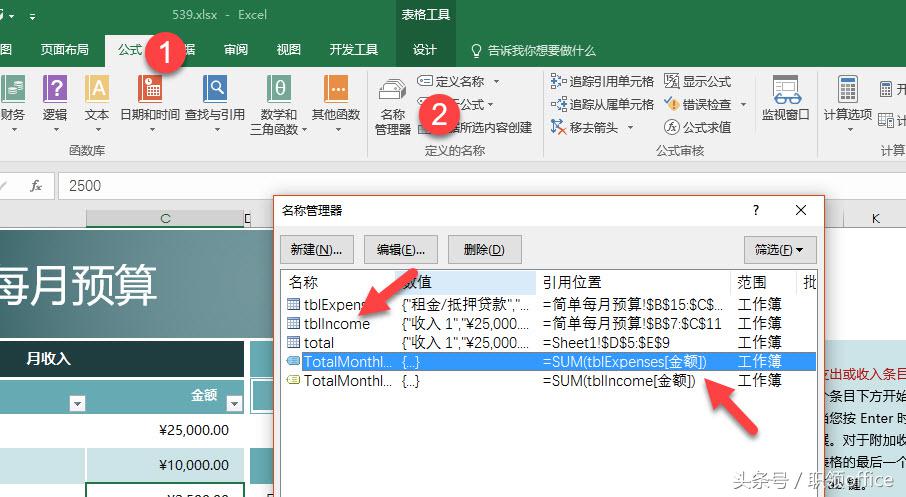
Task: Open the 筛选(F) filter dropdown
Action: pos(780,250)
